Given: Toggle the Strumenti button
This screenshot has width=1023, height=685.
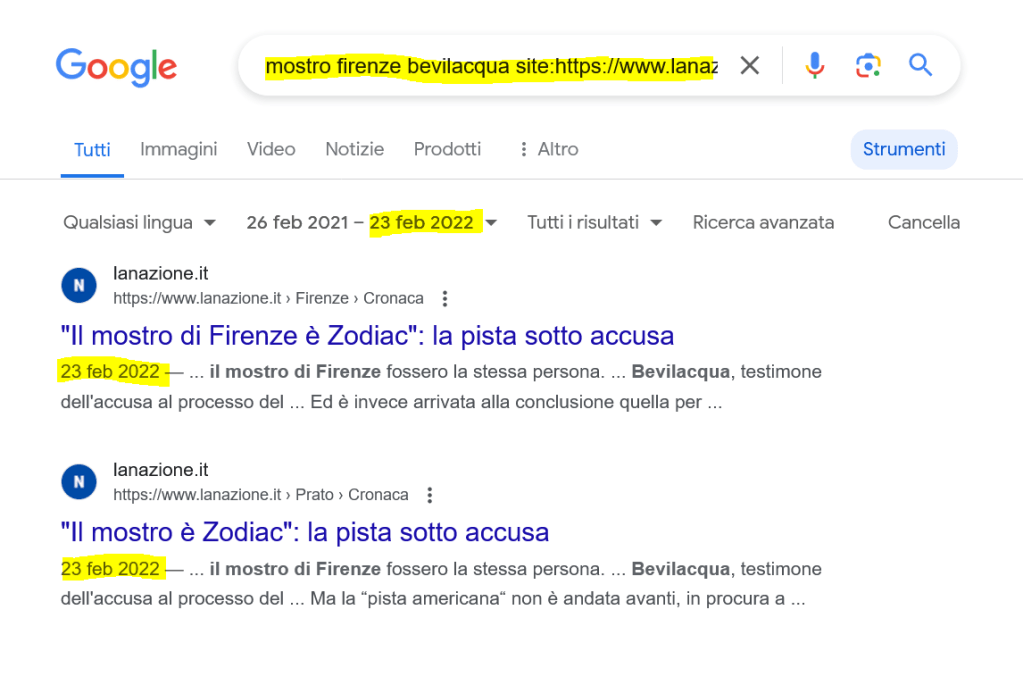Looking at the screenshot, I should 904,149.
